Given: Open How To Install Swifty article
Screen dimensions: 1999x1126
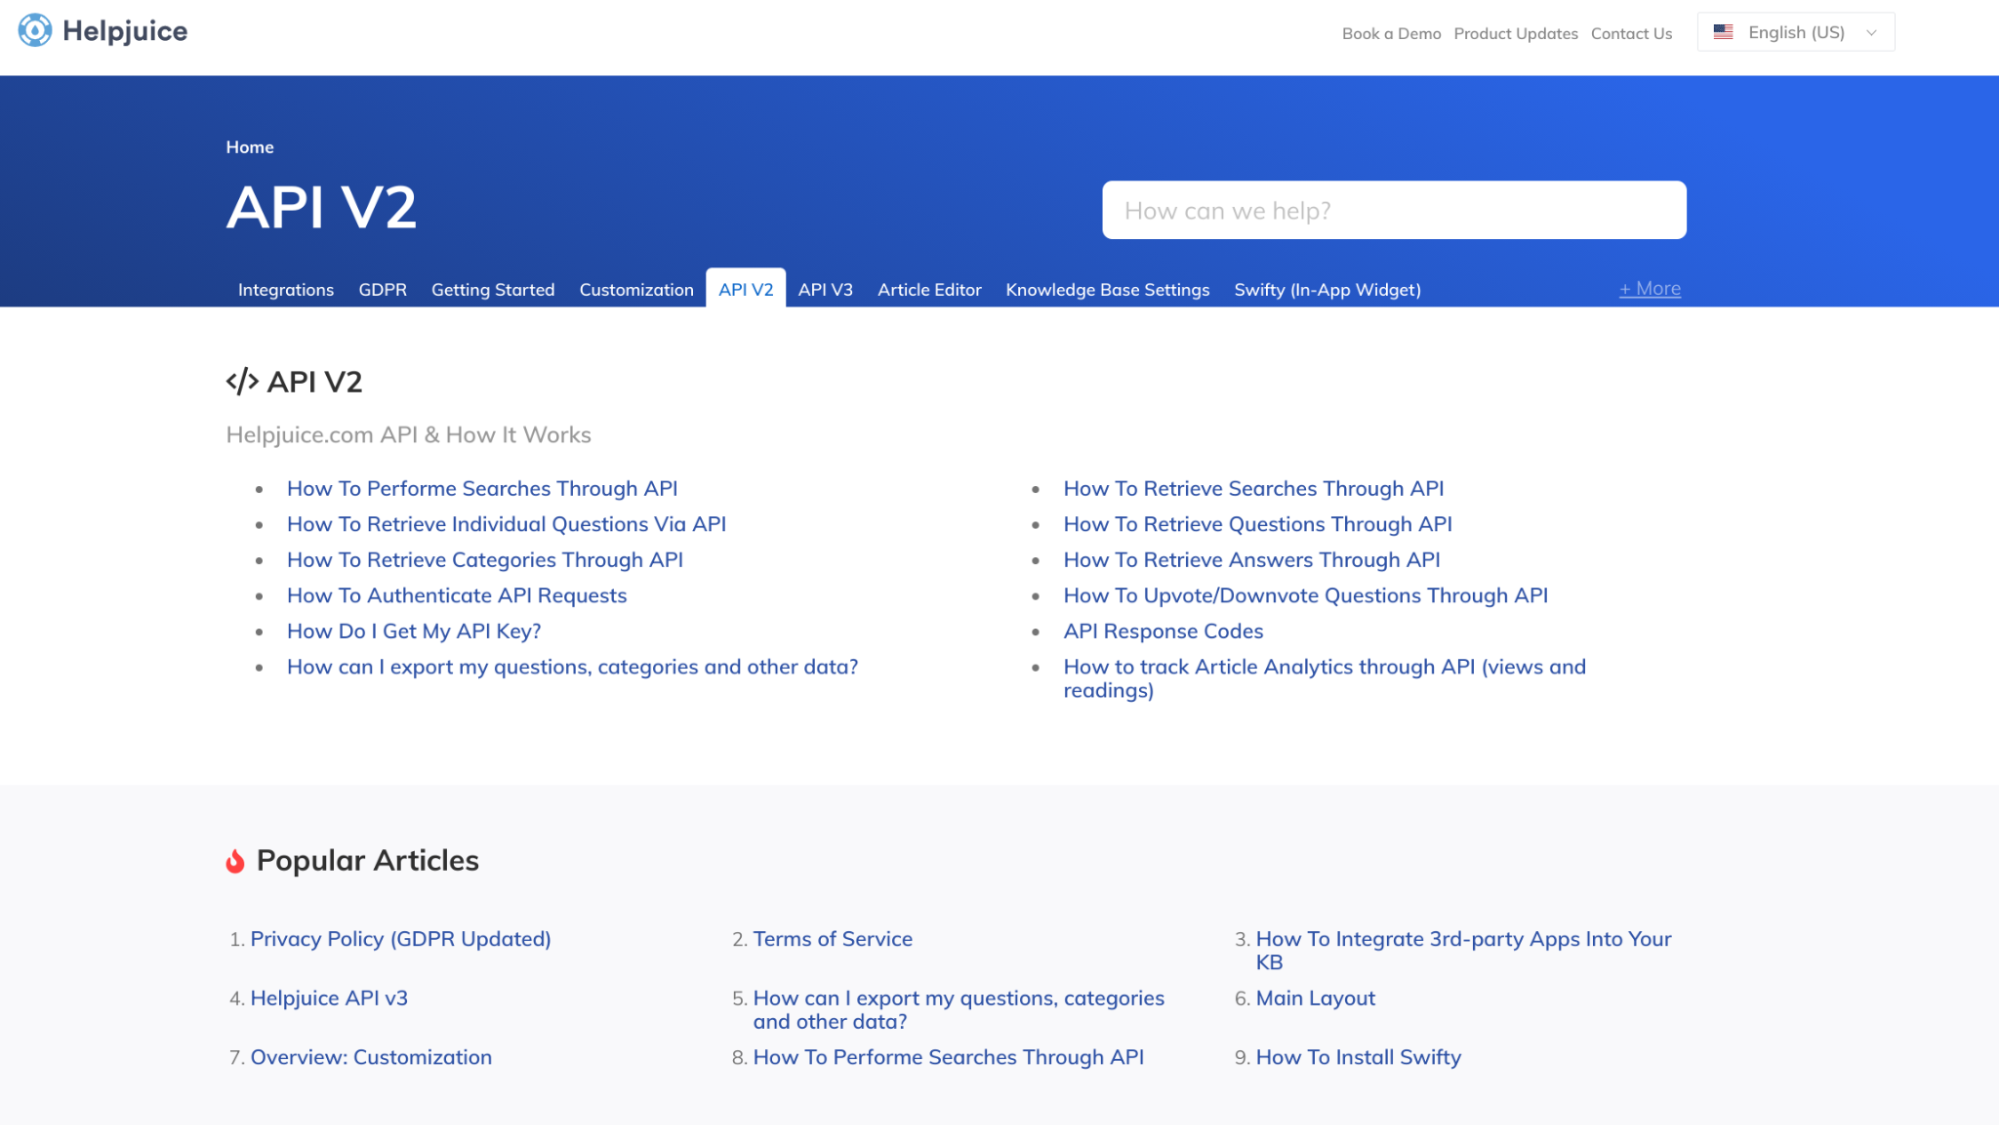Looking at the screenshot, I should coord(1358,1057).
